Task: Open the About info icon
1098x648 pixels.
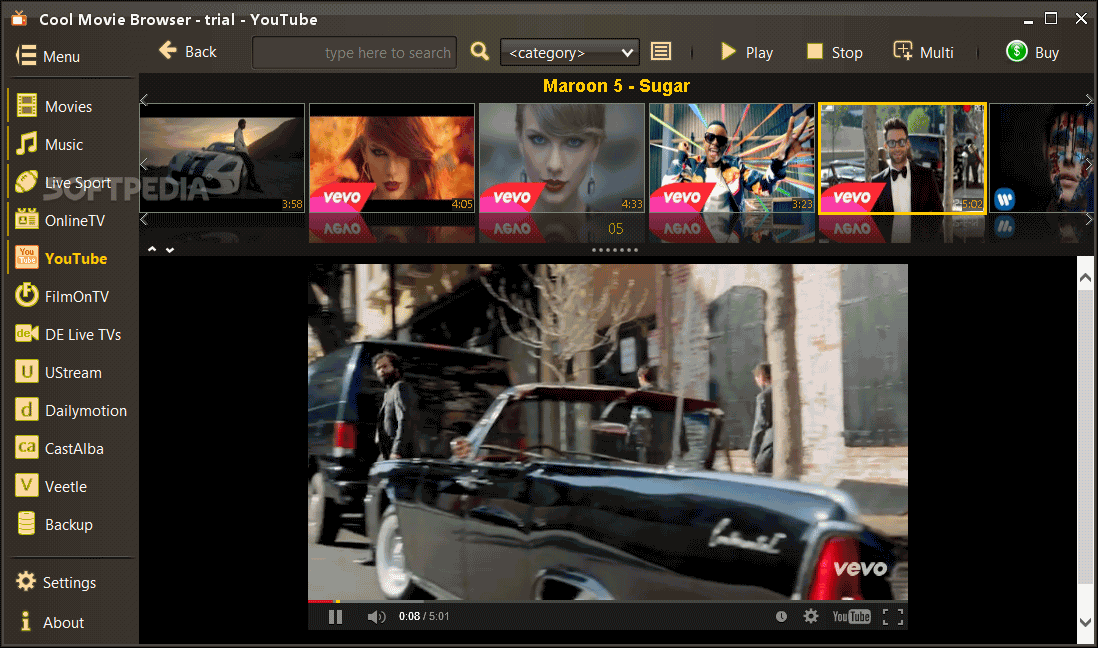Action: click(26, 621)
